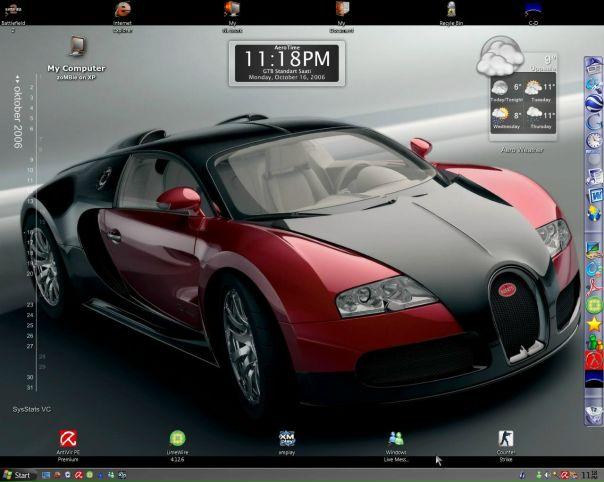Click the AeroTime clock widget
The image size is (604, 482).
[x=286, y=63]
